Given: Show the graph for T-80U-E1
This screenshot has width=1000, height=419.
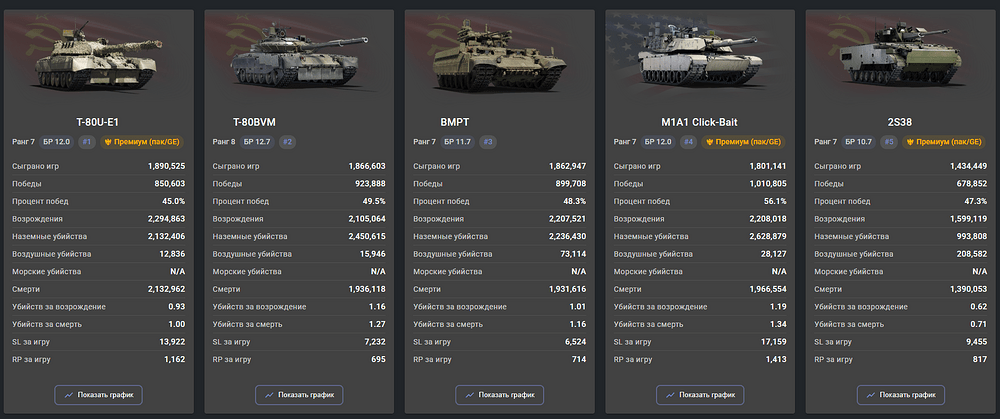Looking at the screenshot, I should (99, 395).
